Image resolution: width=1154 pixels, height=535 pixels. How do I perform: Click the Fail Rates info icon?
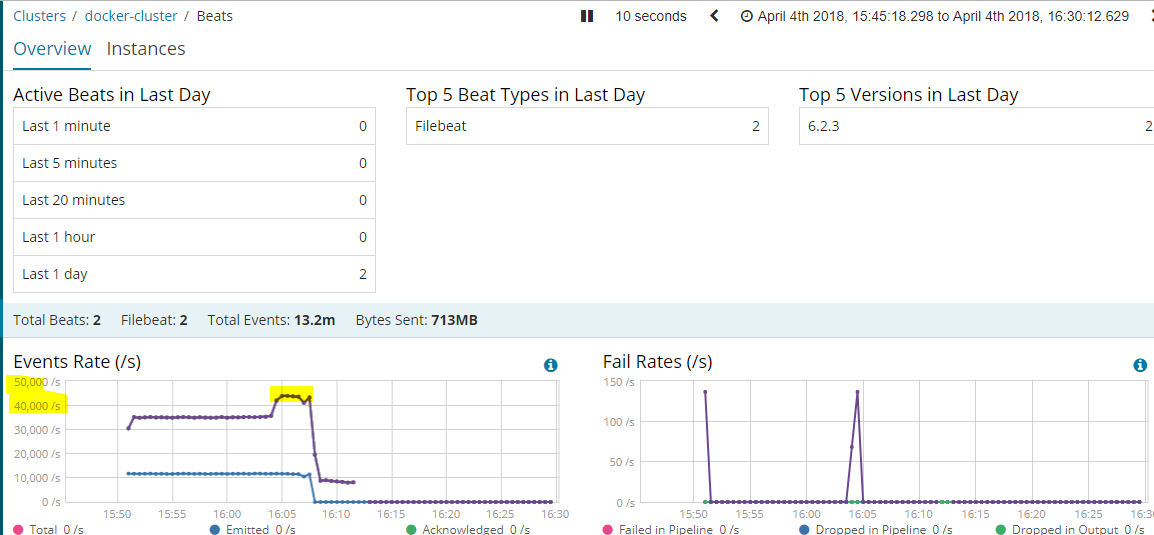pos(1141,365)
